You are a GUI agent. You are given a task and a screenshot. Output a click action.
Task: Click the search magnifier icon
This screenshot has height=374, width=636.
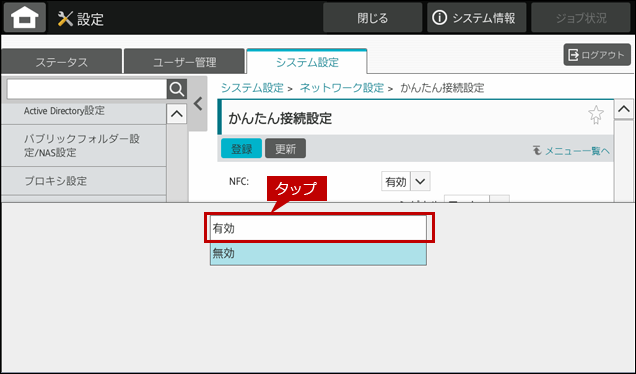(x=177, y=89)
